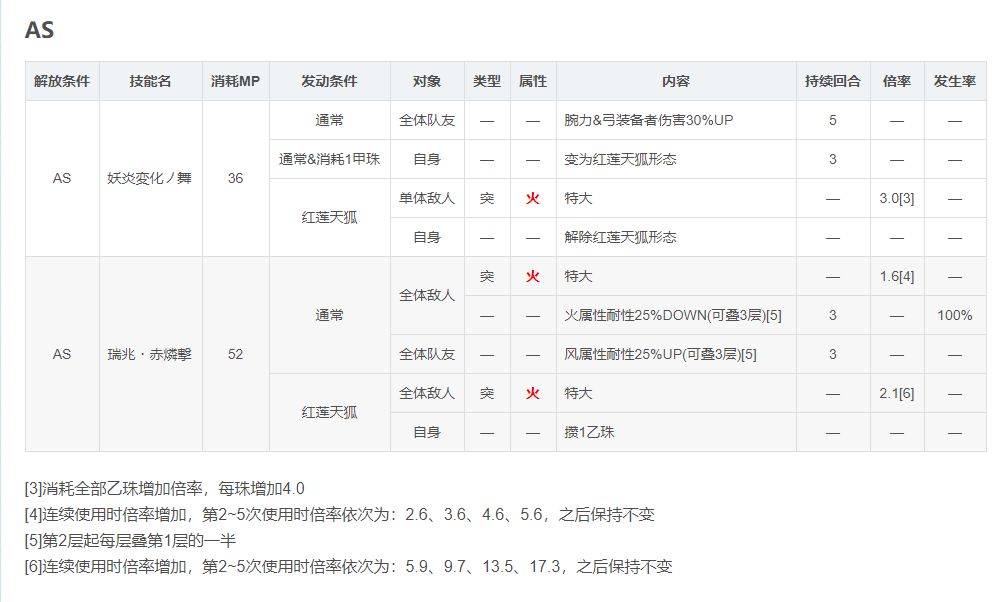
Task: Click the multiplier value 3.0[3]
Action: click(897, 198)
